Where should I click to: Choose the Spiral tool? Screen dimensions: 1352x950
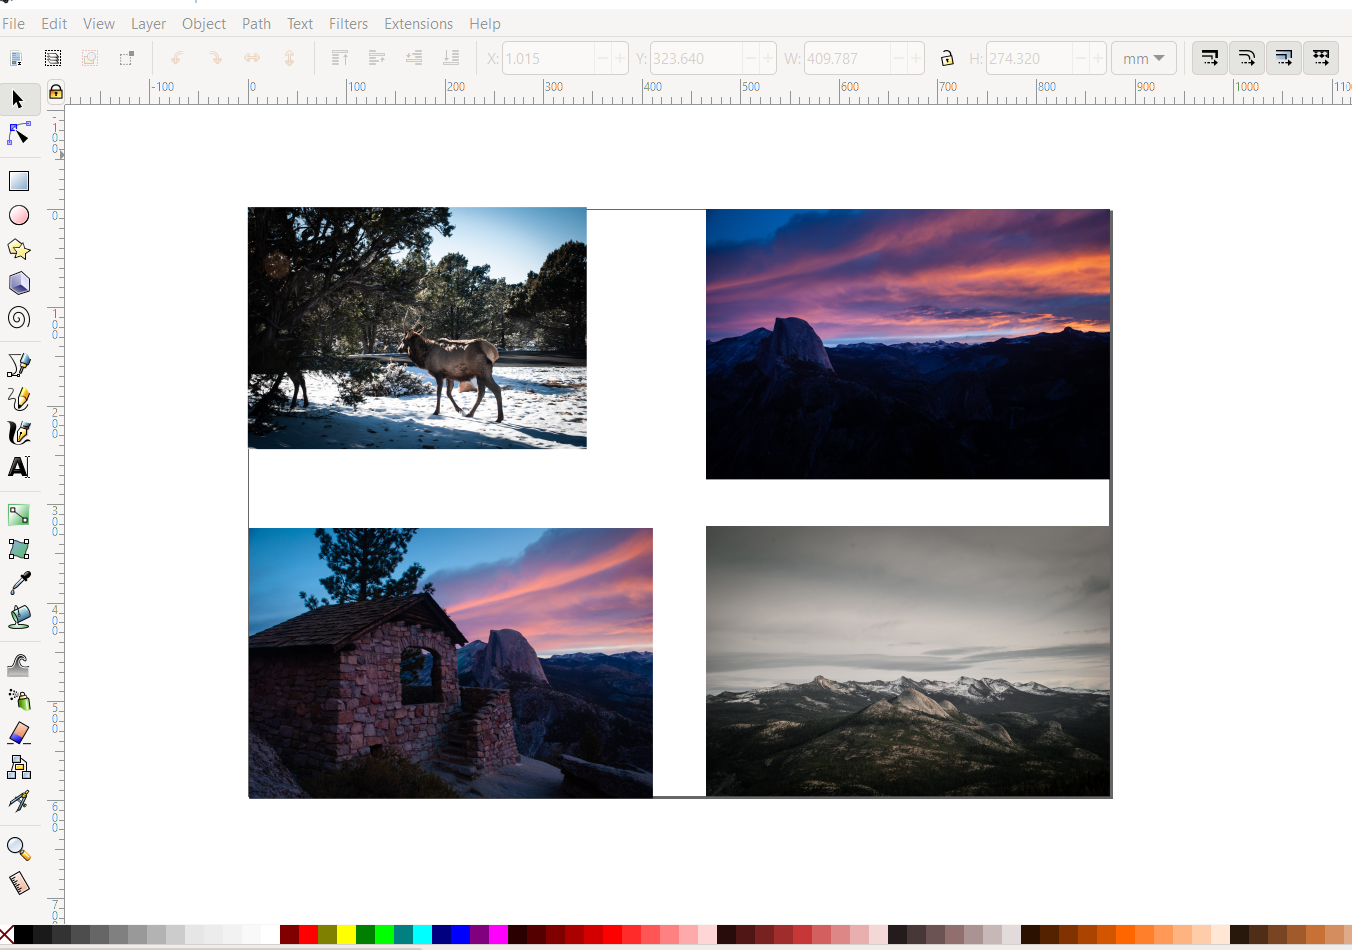point(18,319)
